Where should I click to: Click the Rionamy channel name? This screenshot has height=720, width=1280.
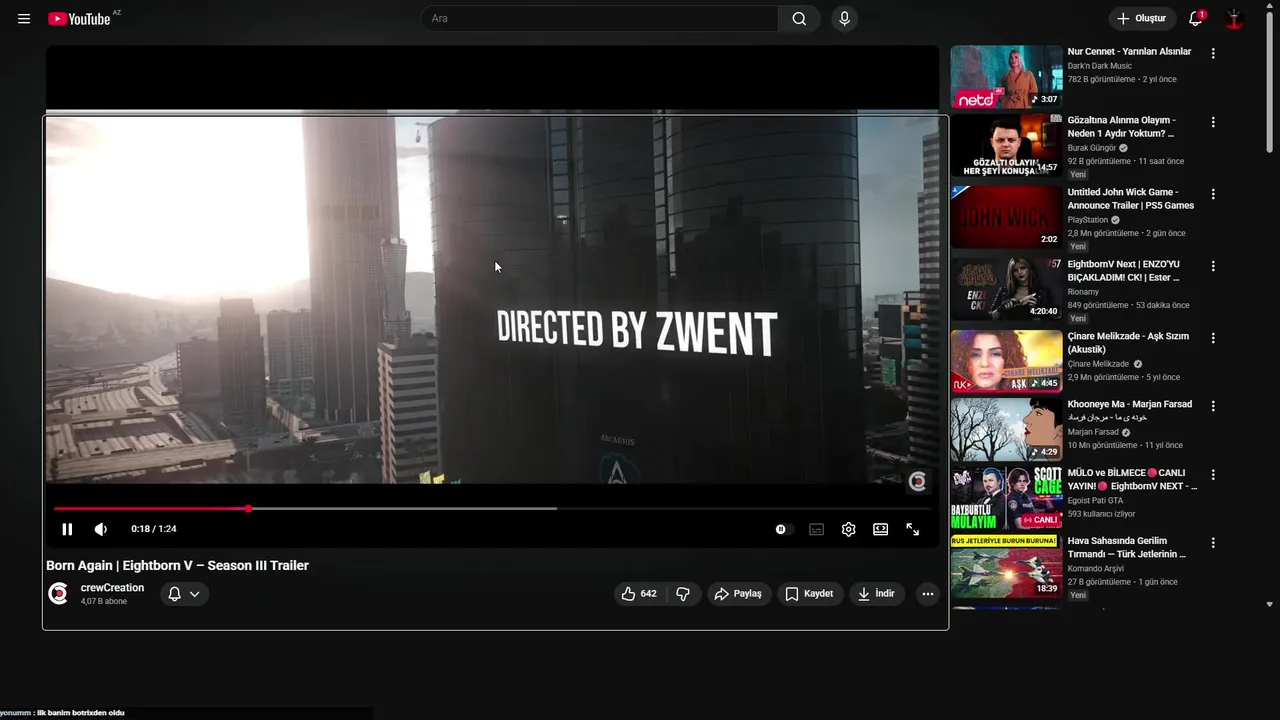[x=1084, y=292]
